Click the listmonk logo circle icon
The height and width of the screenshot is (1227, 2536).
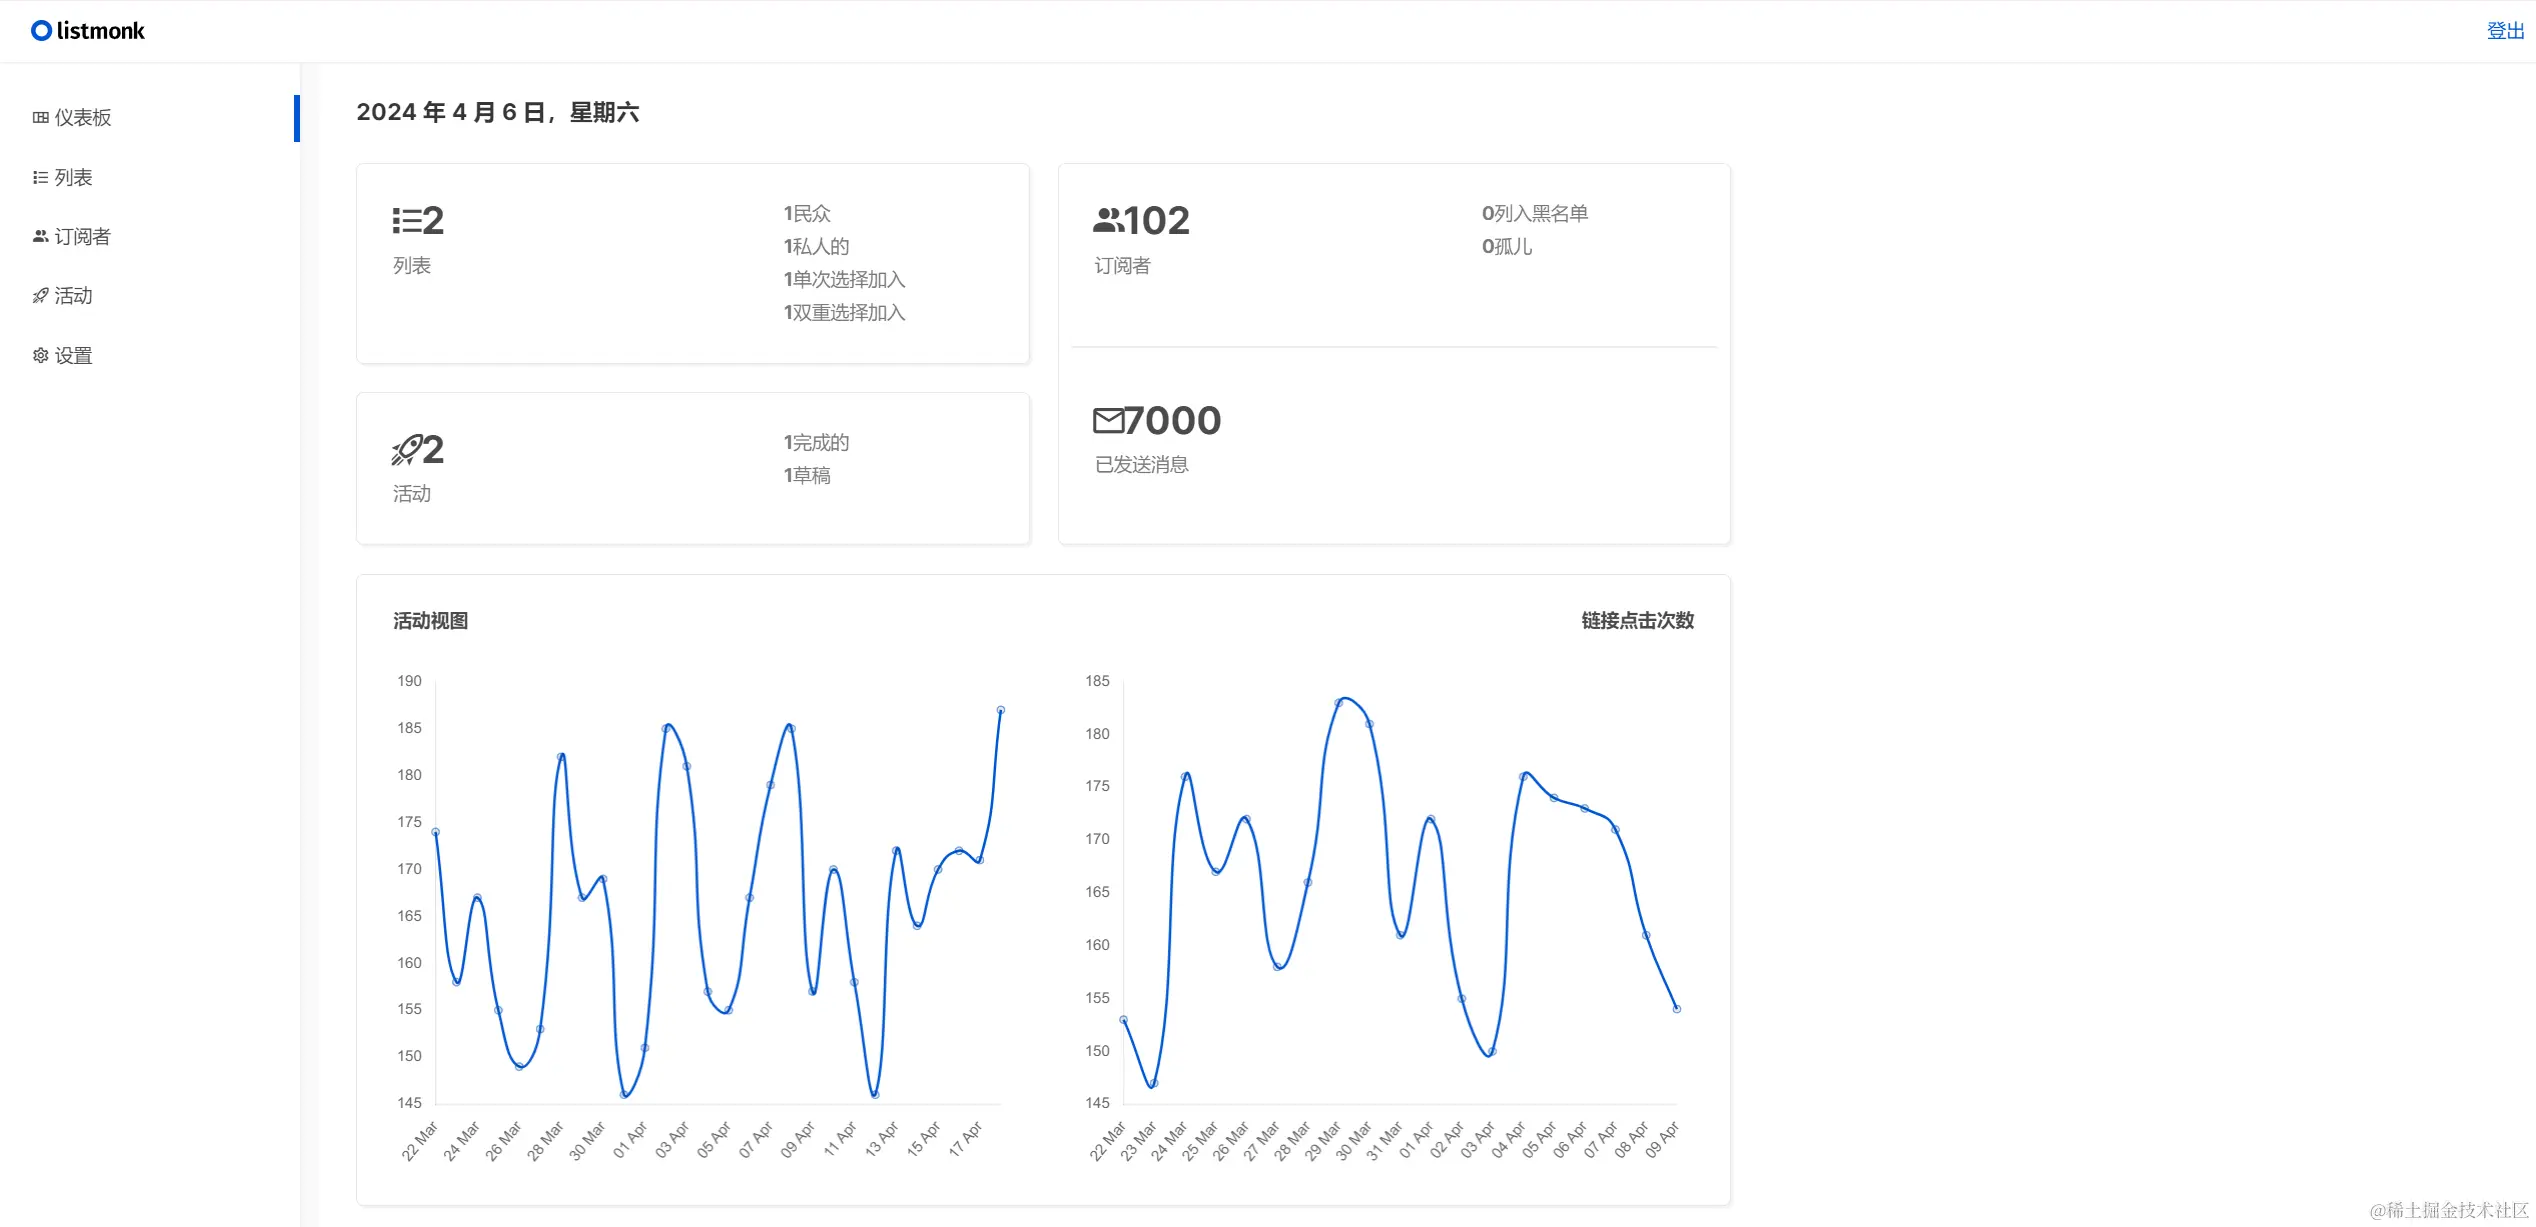point(41,31)
